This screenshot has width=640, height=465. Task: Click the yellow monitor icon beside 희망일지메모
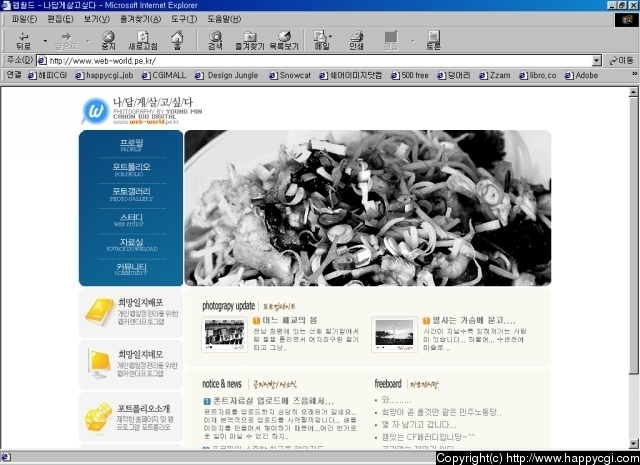pyautogui.click(x=99, y=364)
